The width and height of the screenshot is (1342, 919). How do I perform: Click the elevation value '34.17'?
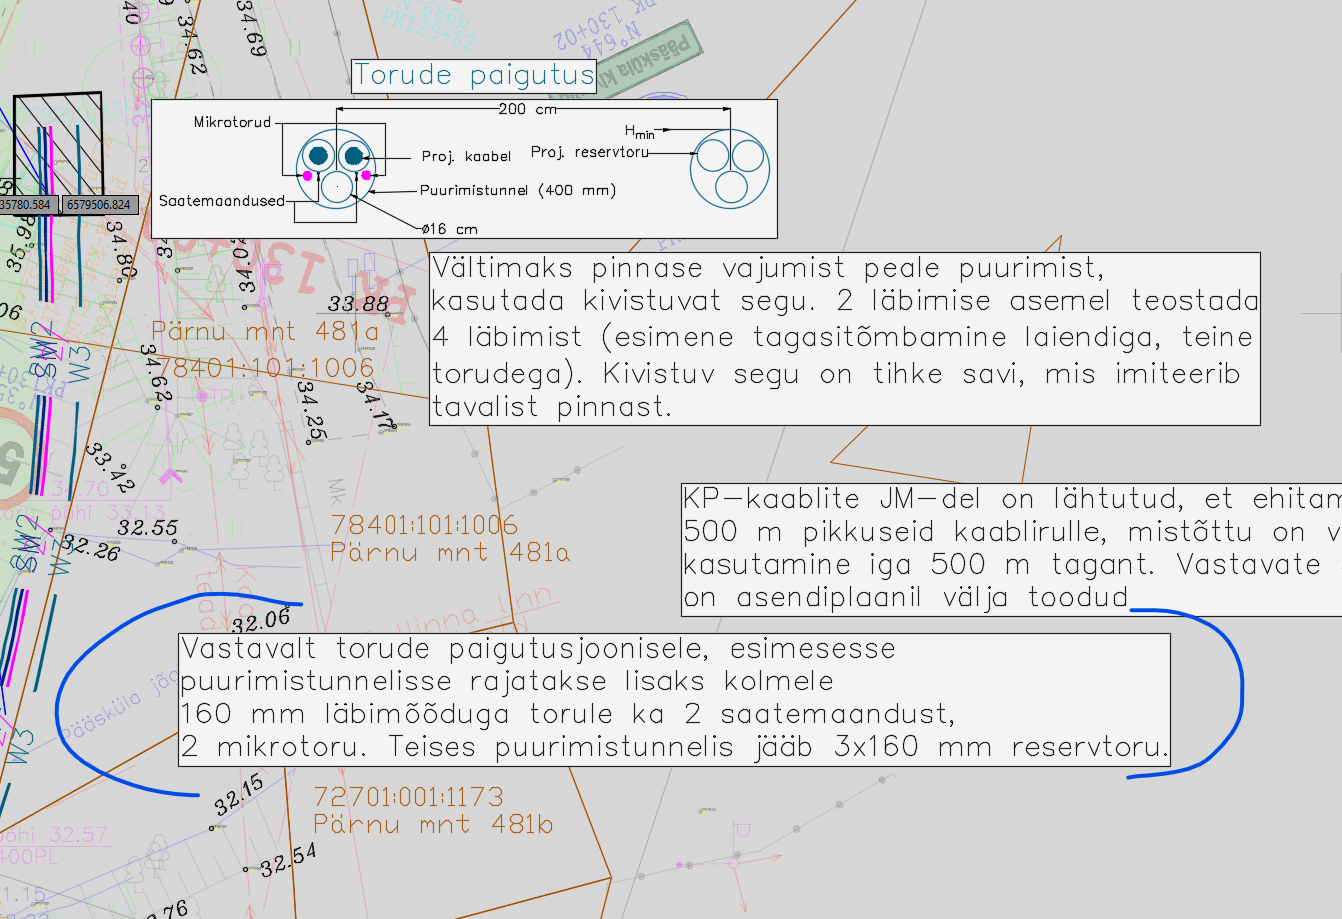pos(377,406)
